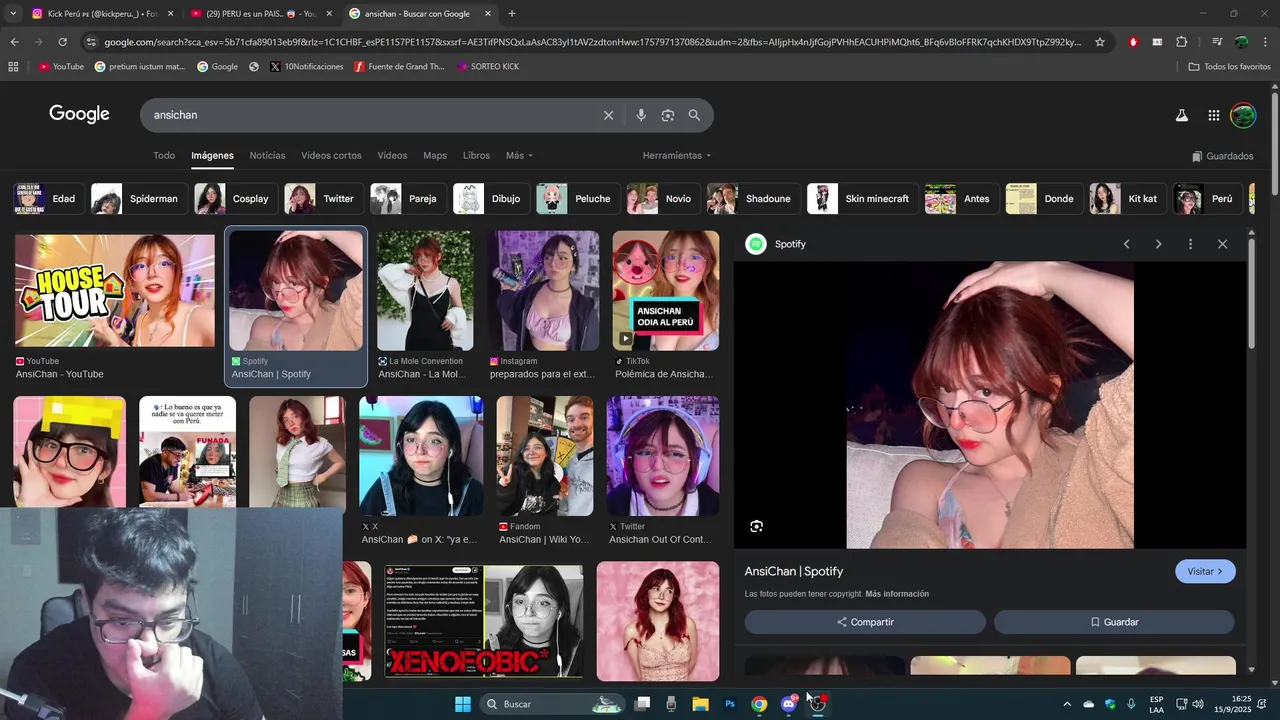Click the Chrome address bar
1280x720 pixels.
(x=590, y=42)
